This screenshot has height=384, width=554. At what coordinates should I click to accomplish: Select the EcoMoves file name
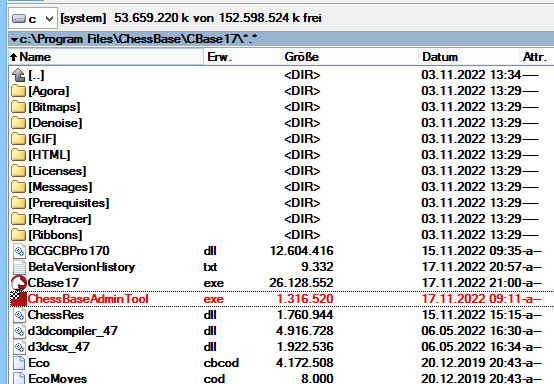(58, 379)
